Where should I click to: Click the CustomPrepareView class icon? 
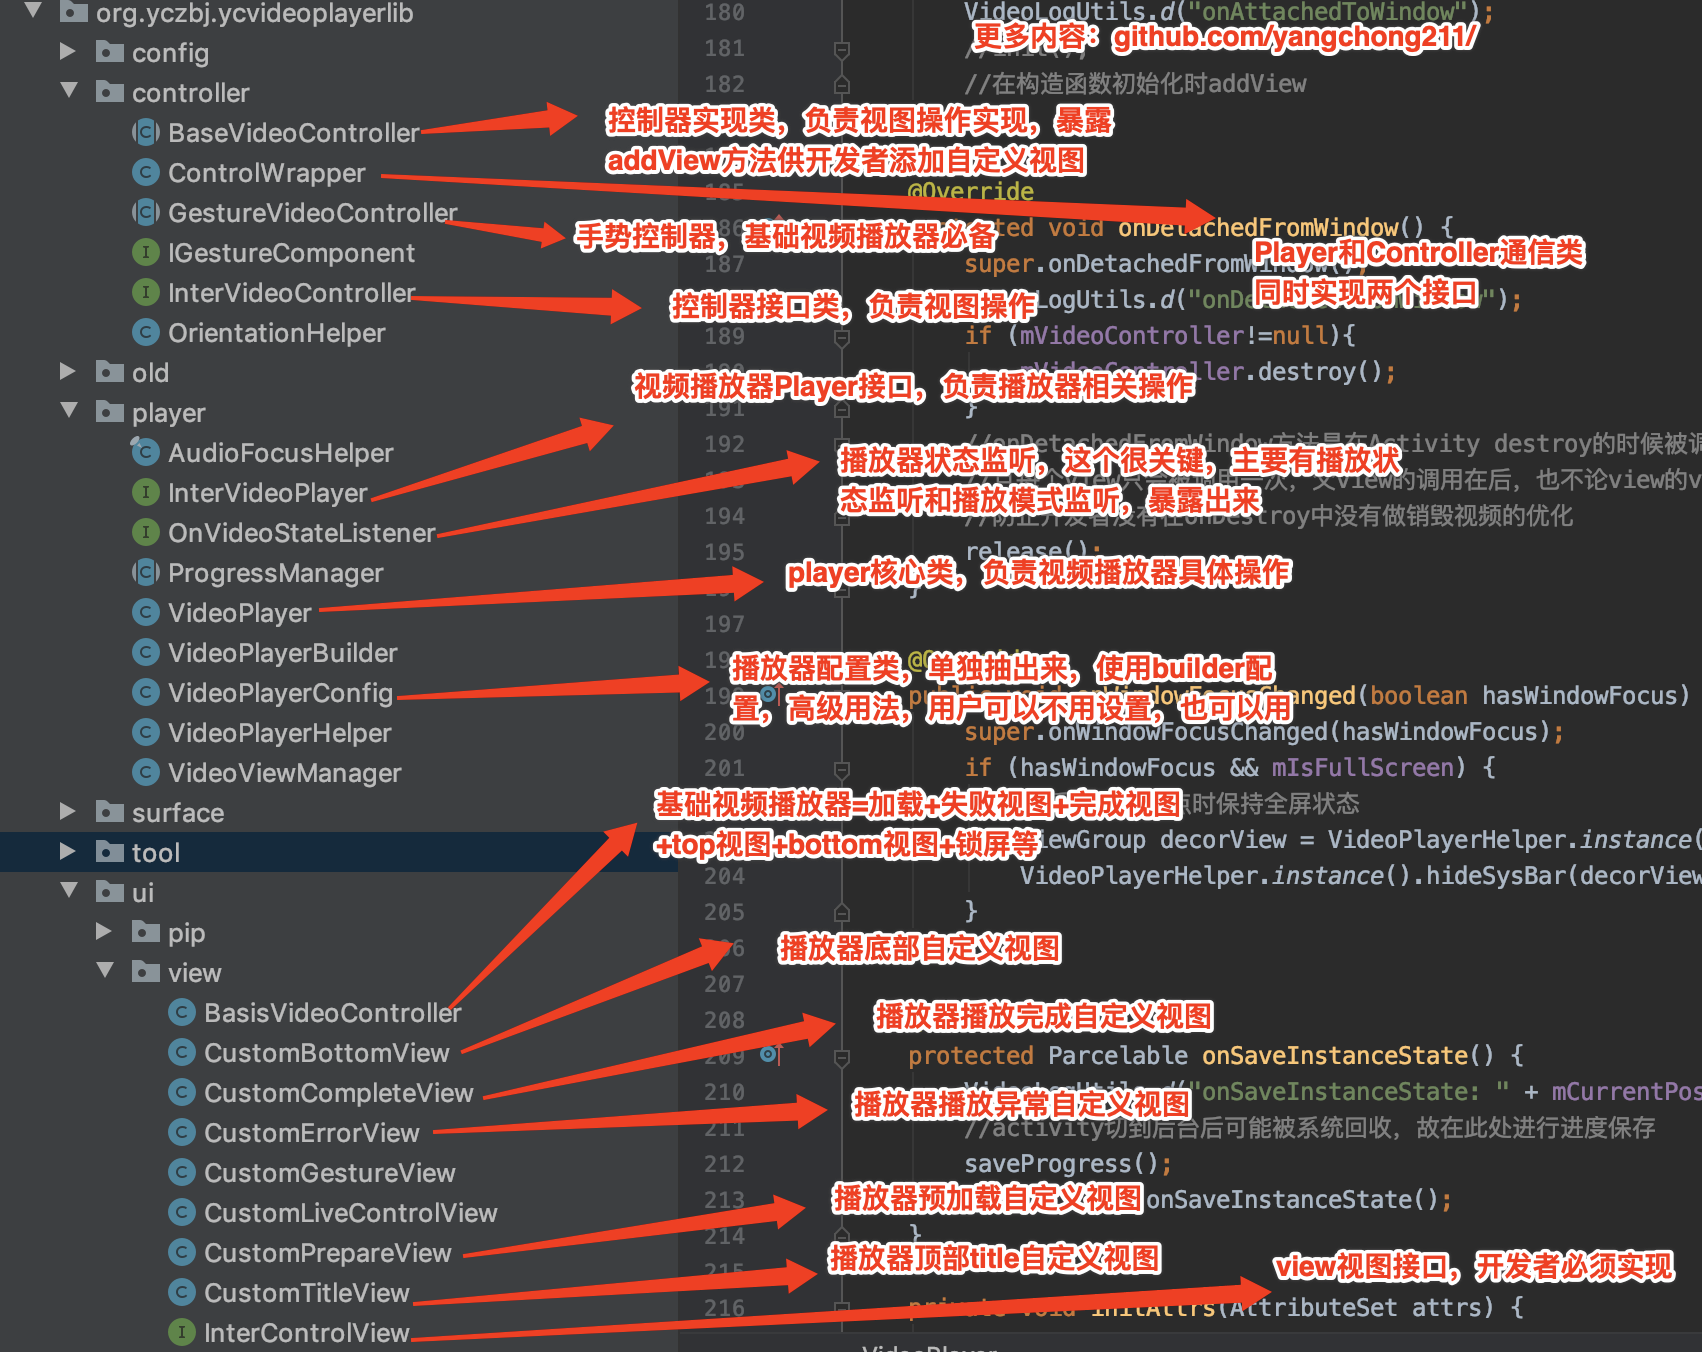coord(182,1252)
